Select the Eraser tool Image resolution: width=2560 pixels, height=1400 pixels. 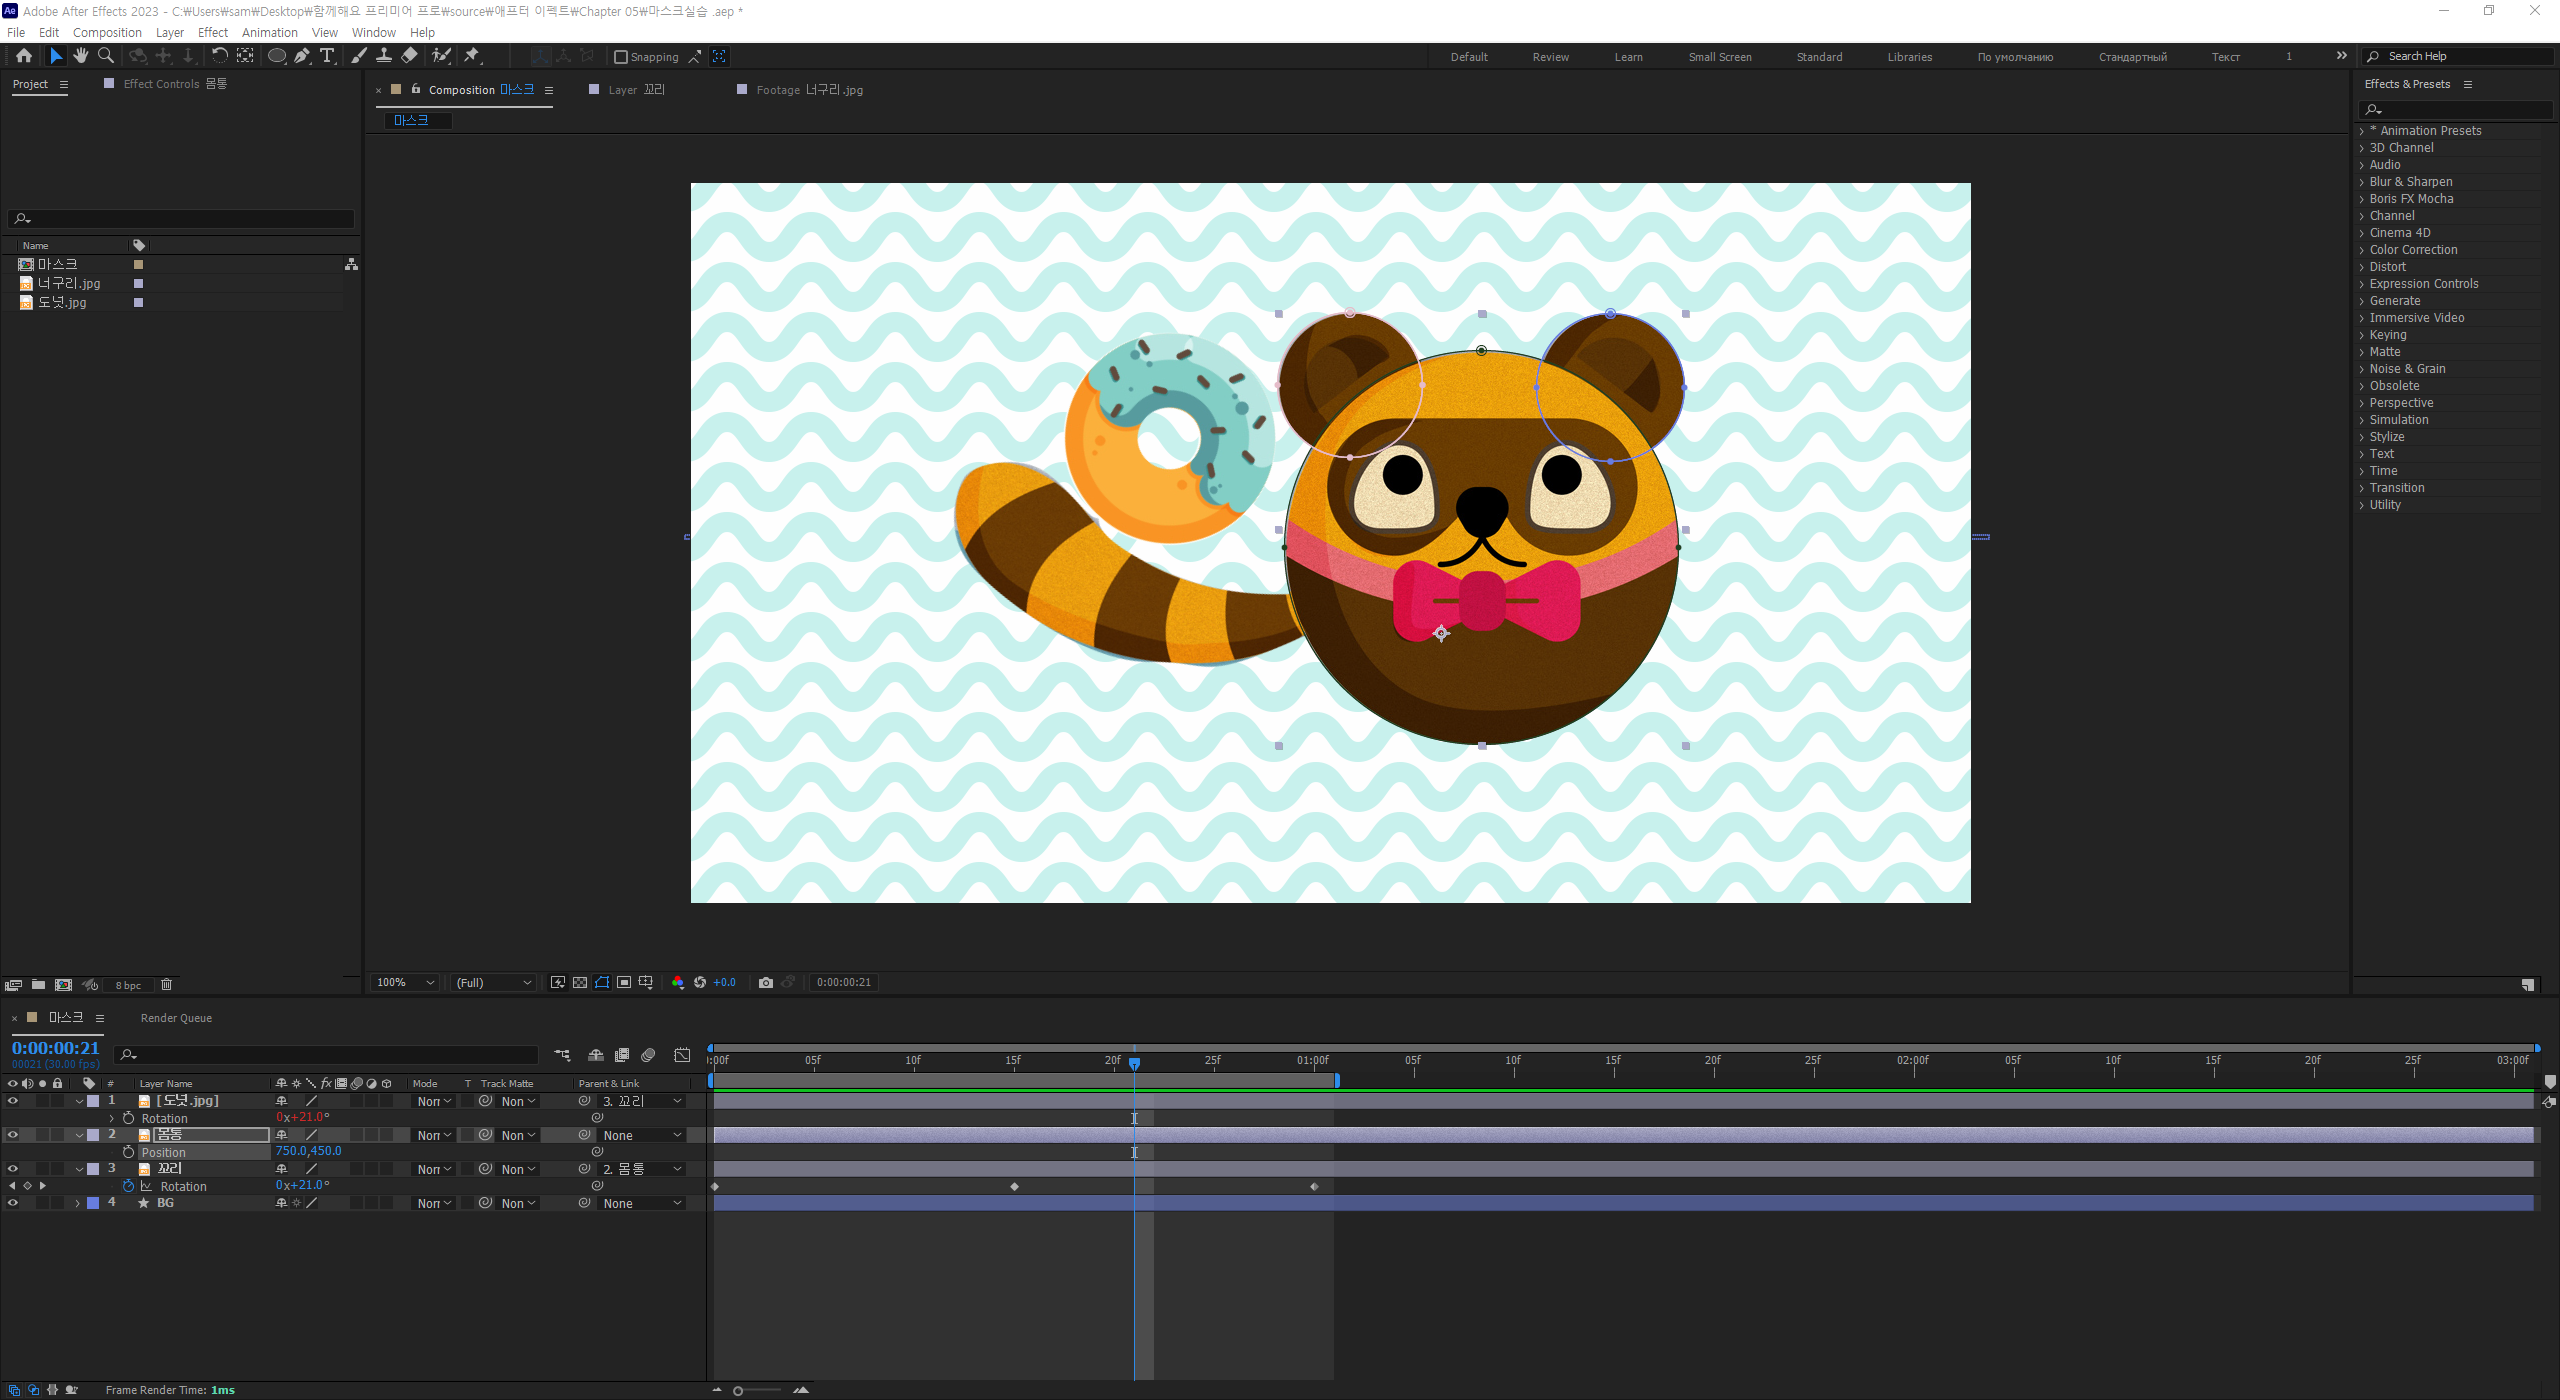[409, 56]
